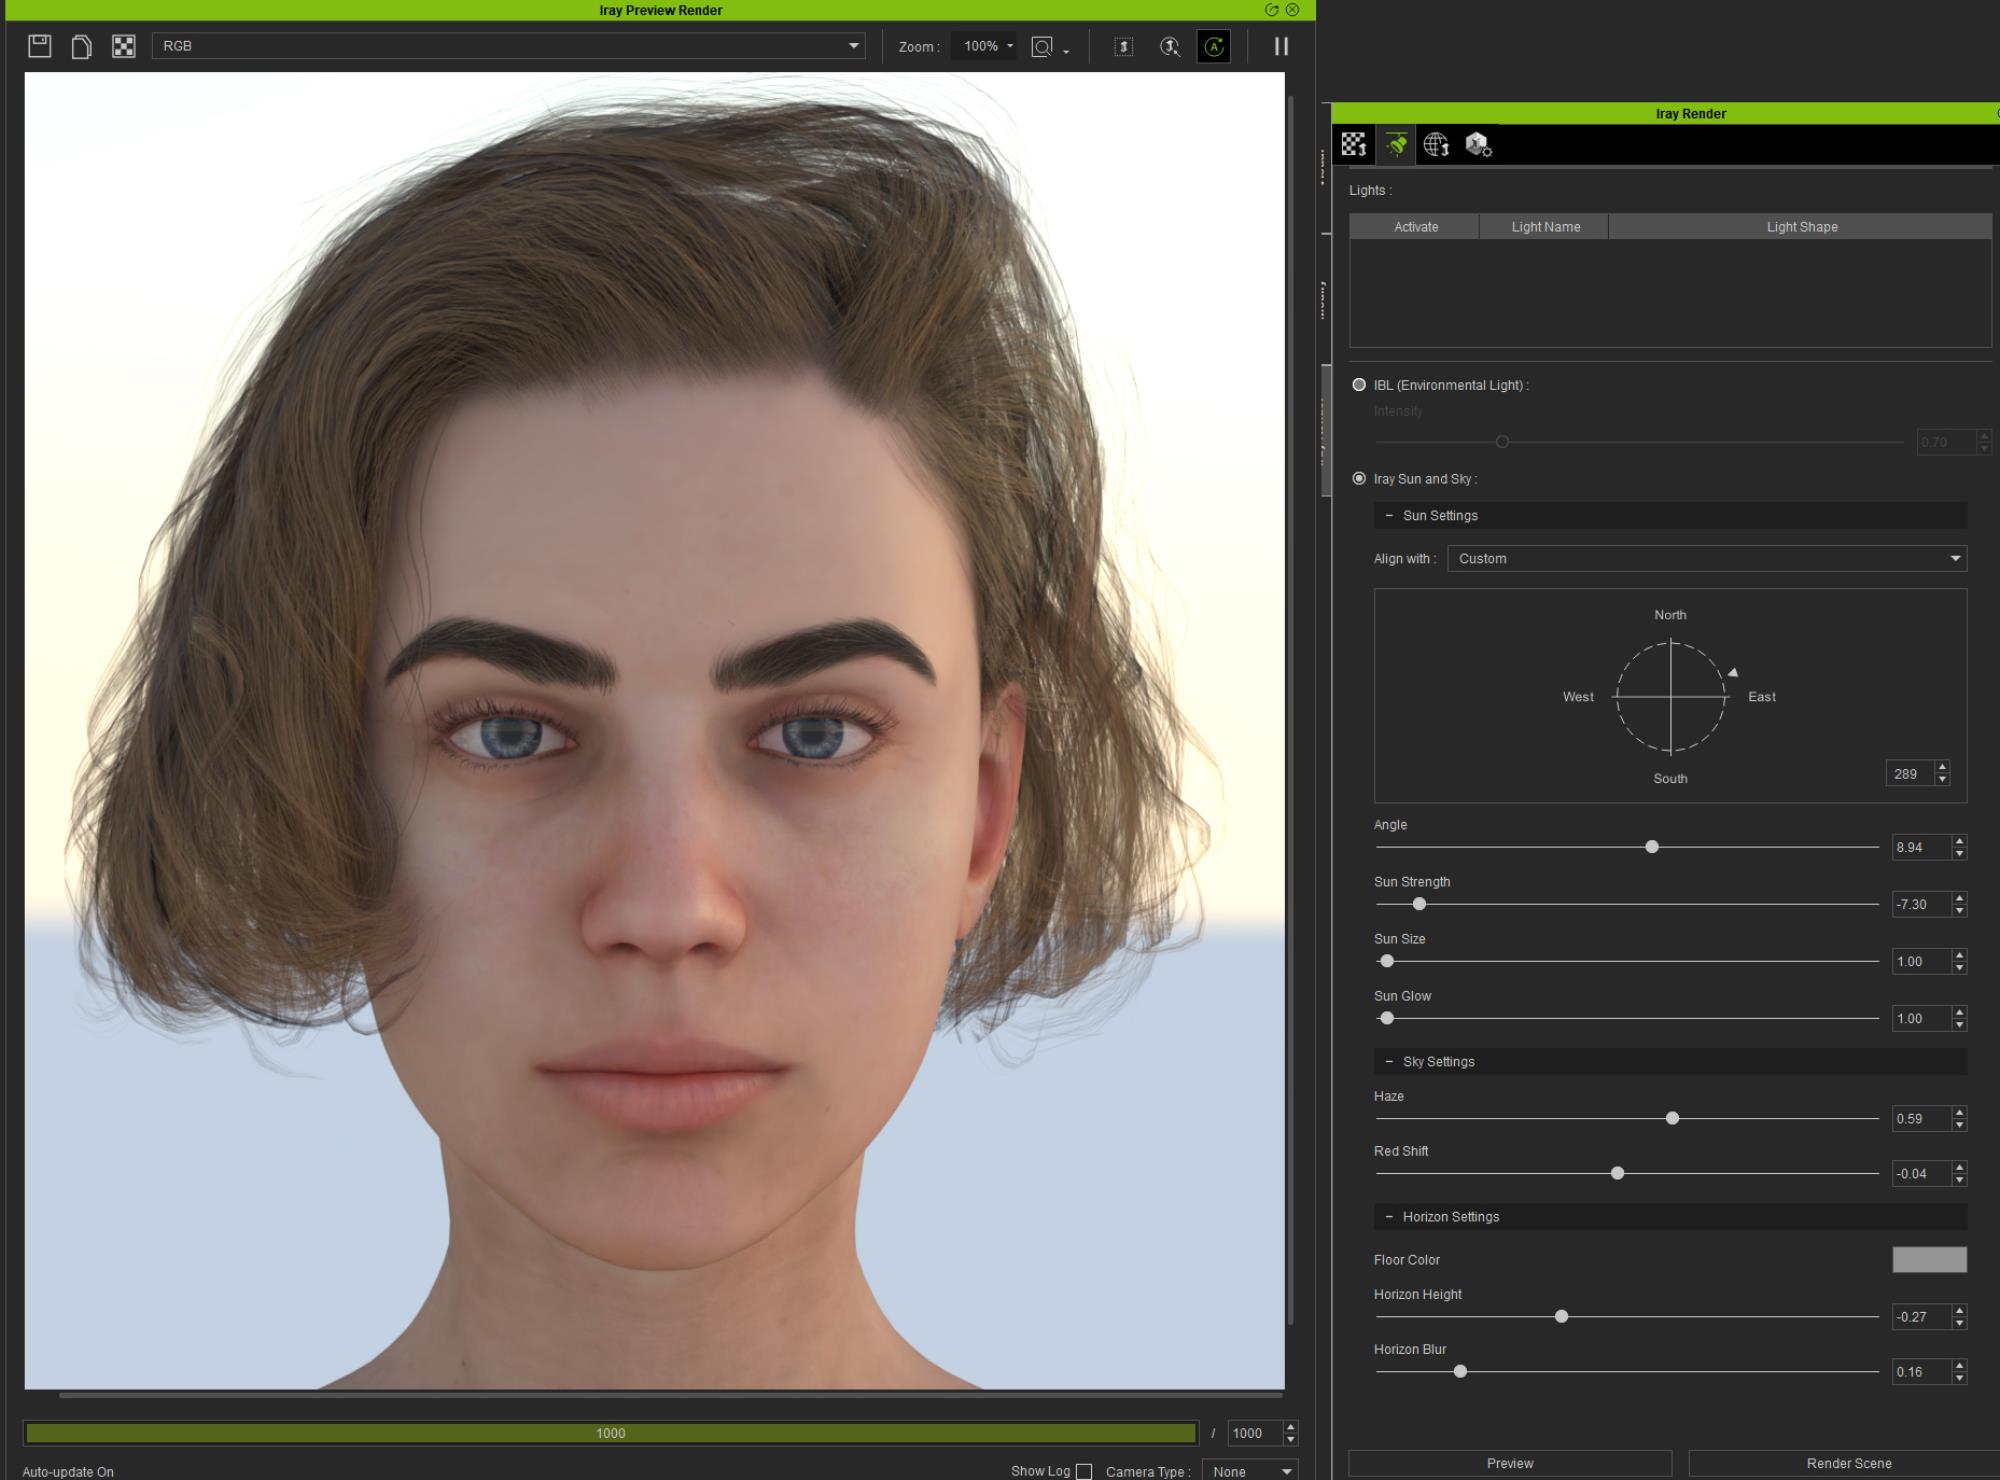Viewport: 2000px width, 1480px height.
Task: Click the Angle value field 8.94
Action: pos(1921,847)
